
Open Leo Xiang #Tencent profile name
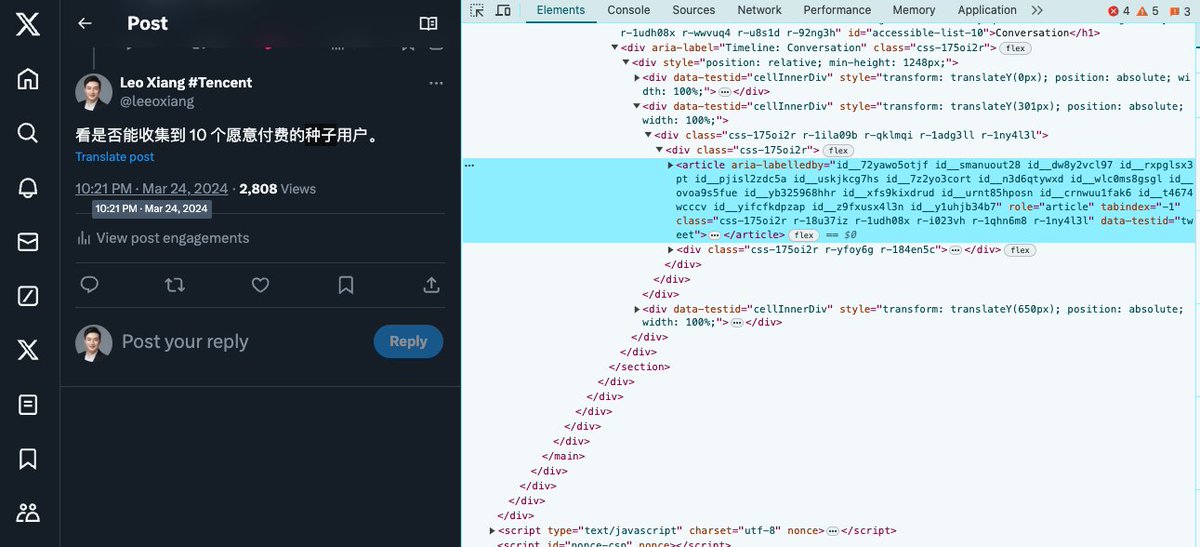click(186, 83)
